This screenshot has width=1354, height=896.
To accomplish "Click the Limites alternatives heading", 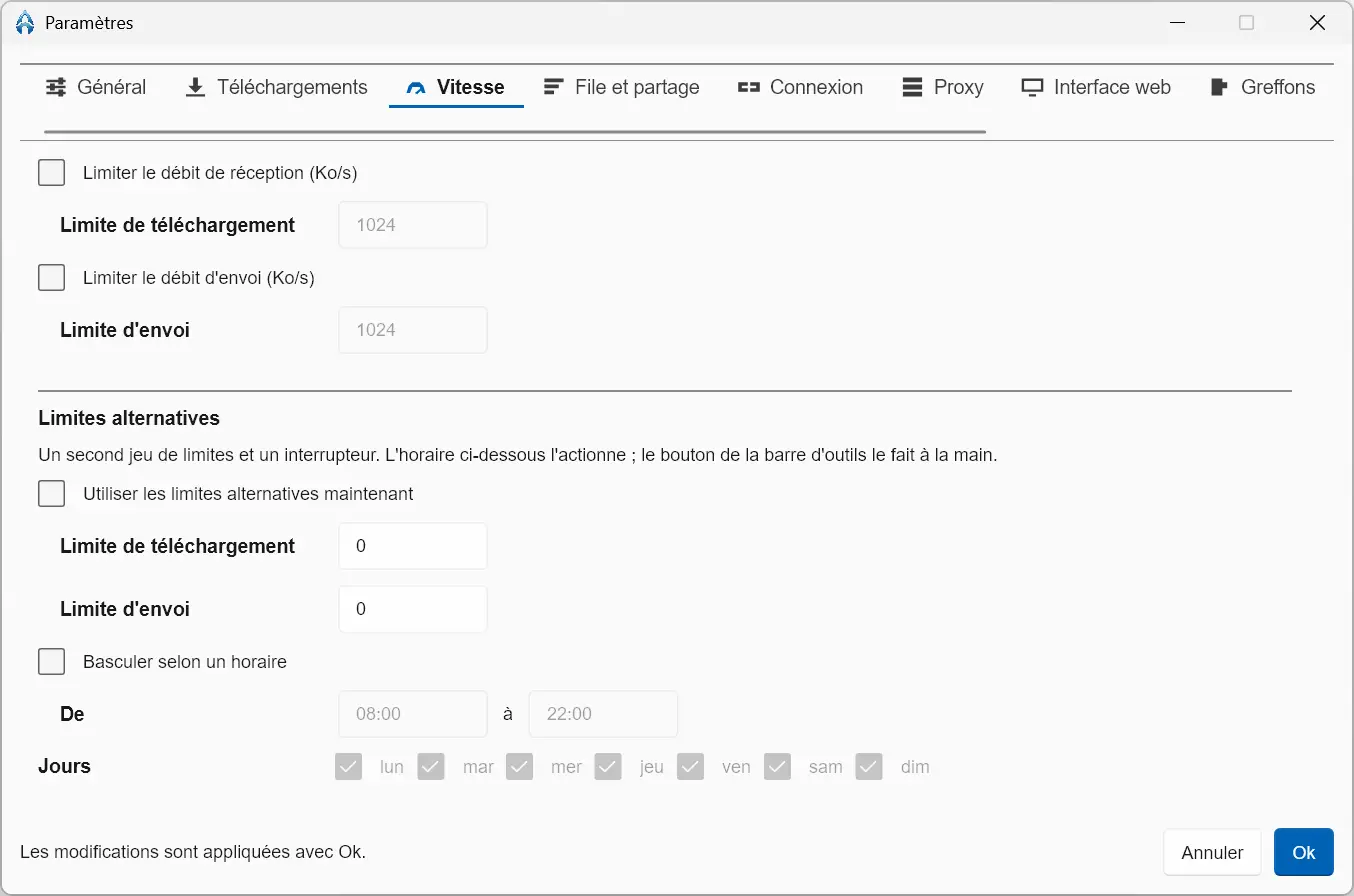I will click(129, 418).
